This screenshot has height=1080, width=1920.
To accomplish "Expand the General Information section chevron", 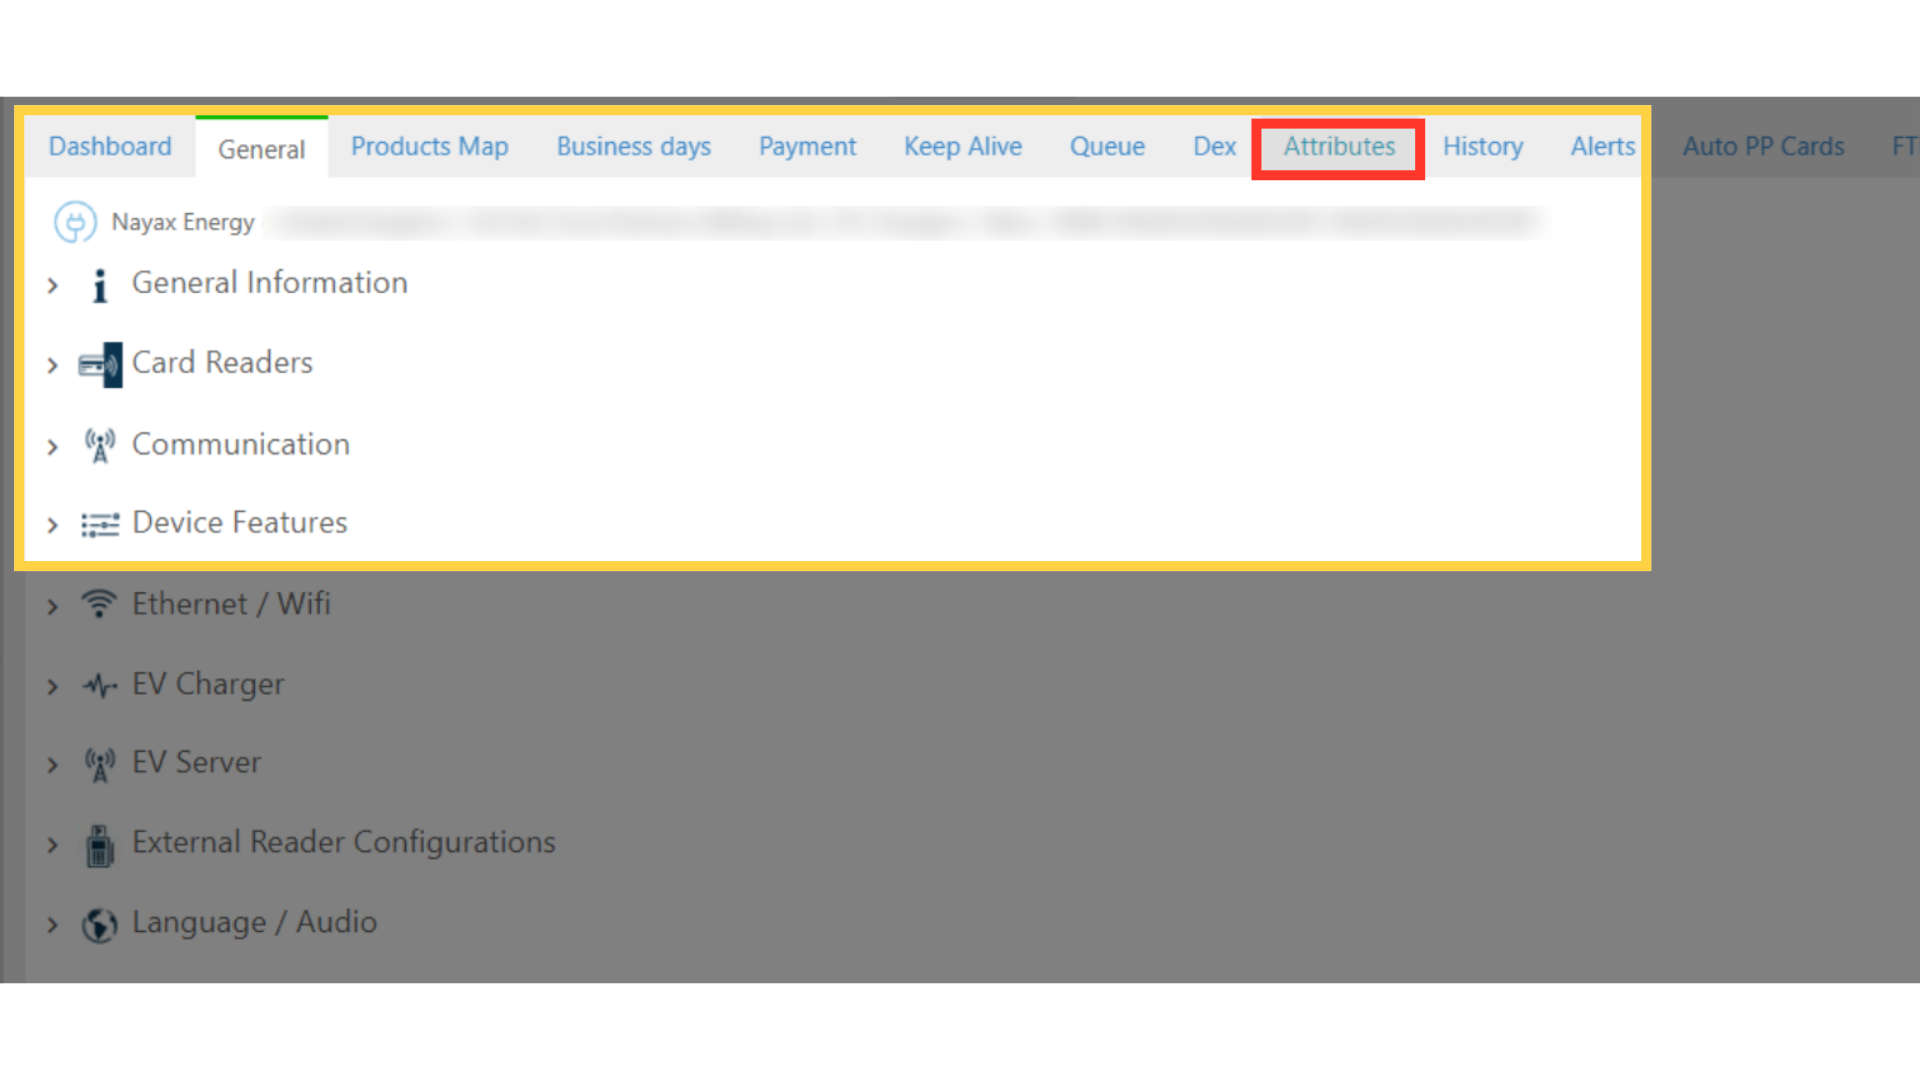I will [53, 286].
